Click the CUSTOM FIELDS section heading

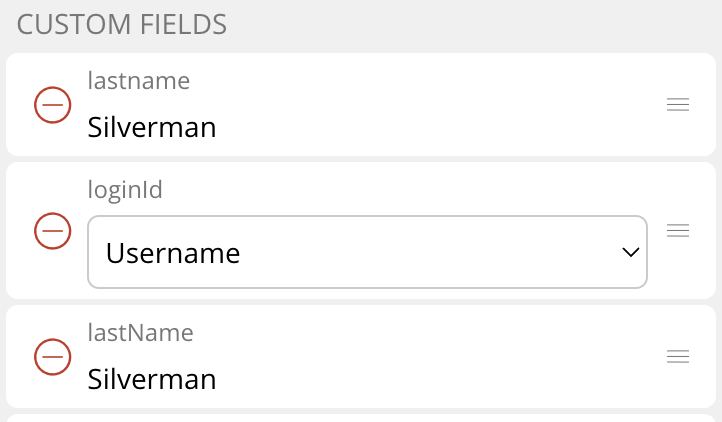point(122,24)
